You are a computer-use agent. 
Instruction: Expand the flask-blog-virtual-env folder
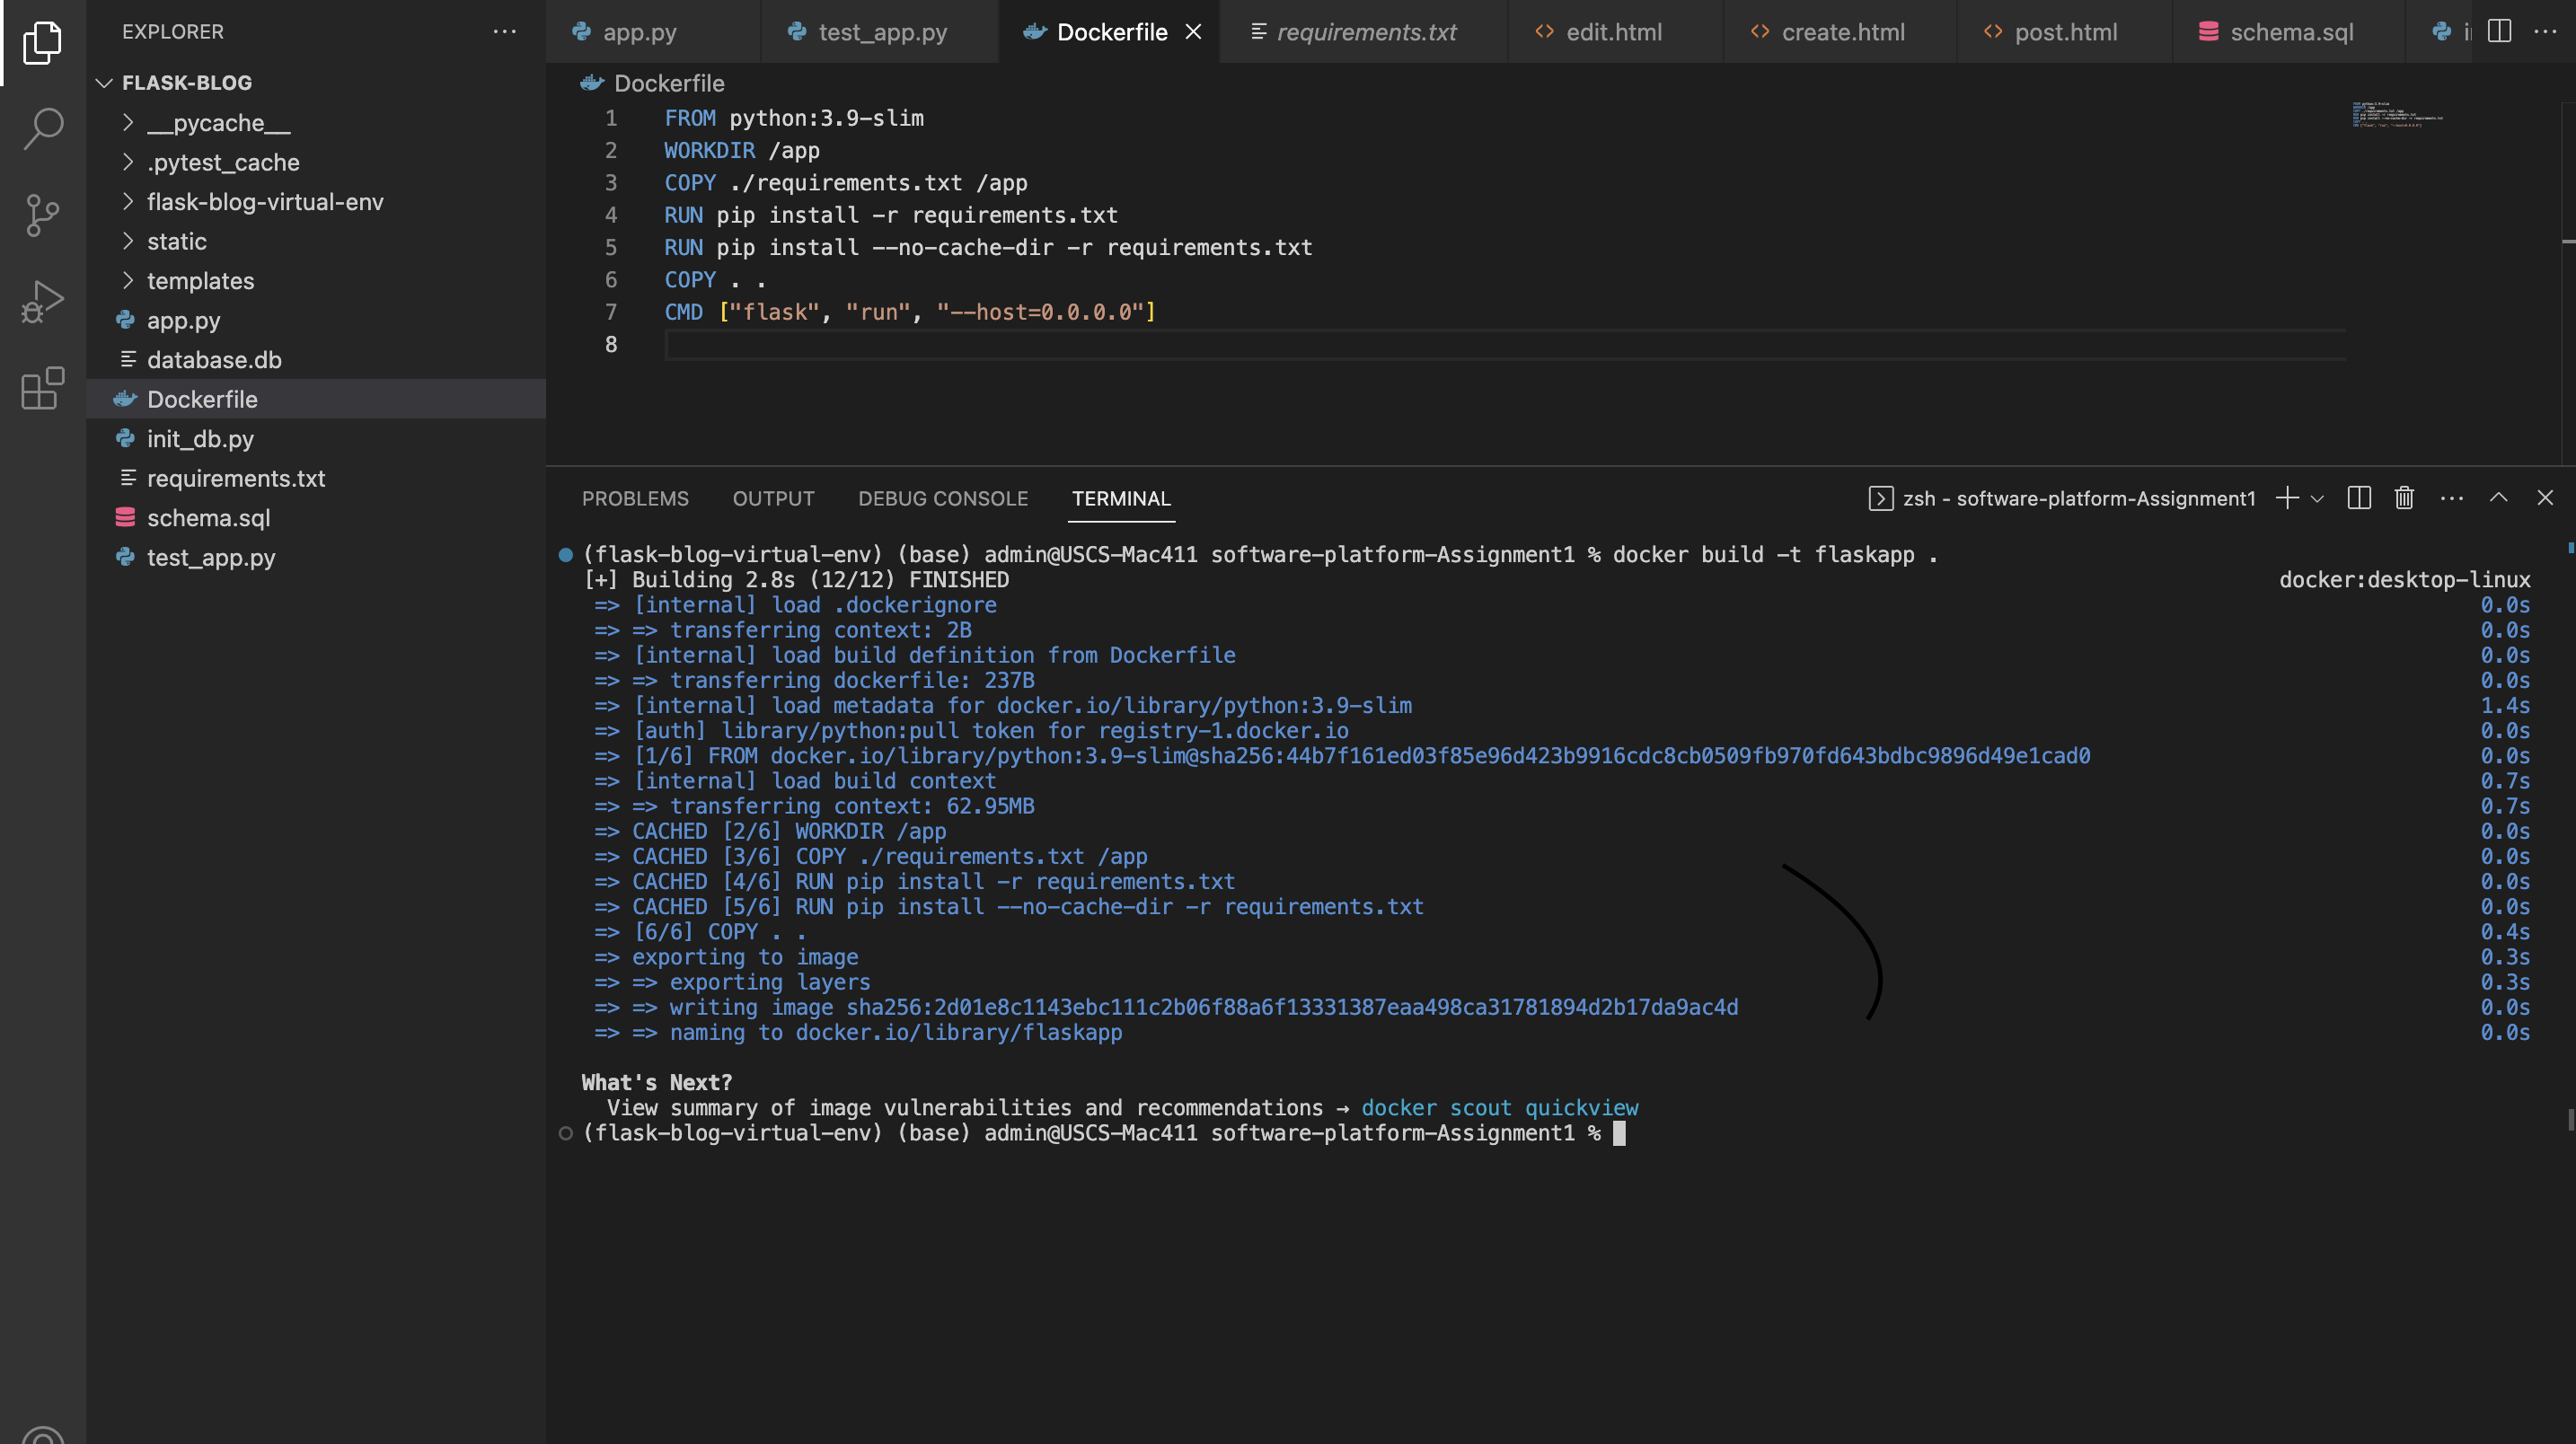click(x=264, y=201)
